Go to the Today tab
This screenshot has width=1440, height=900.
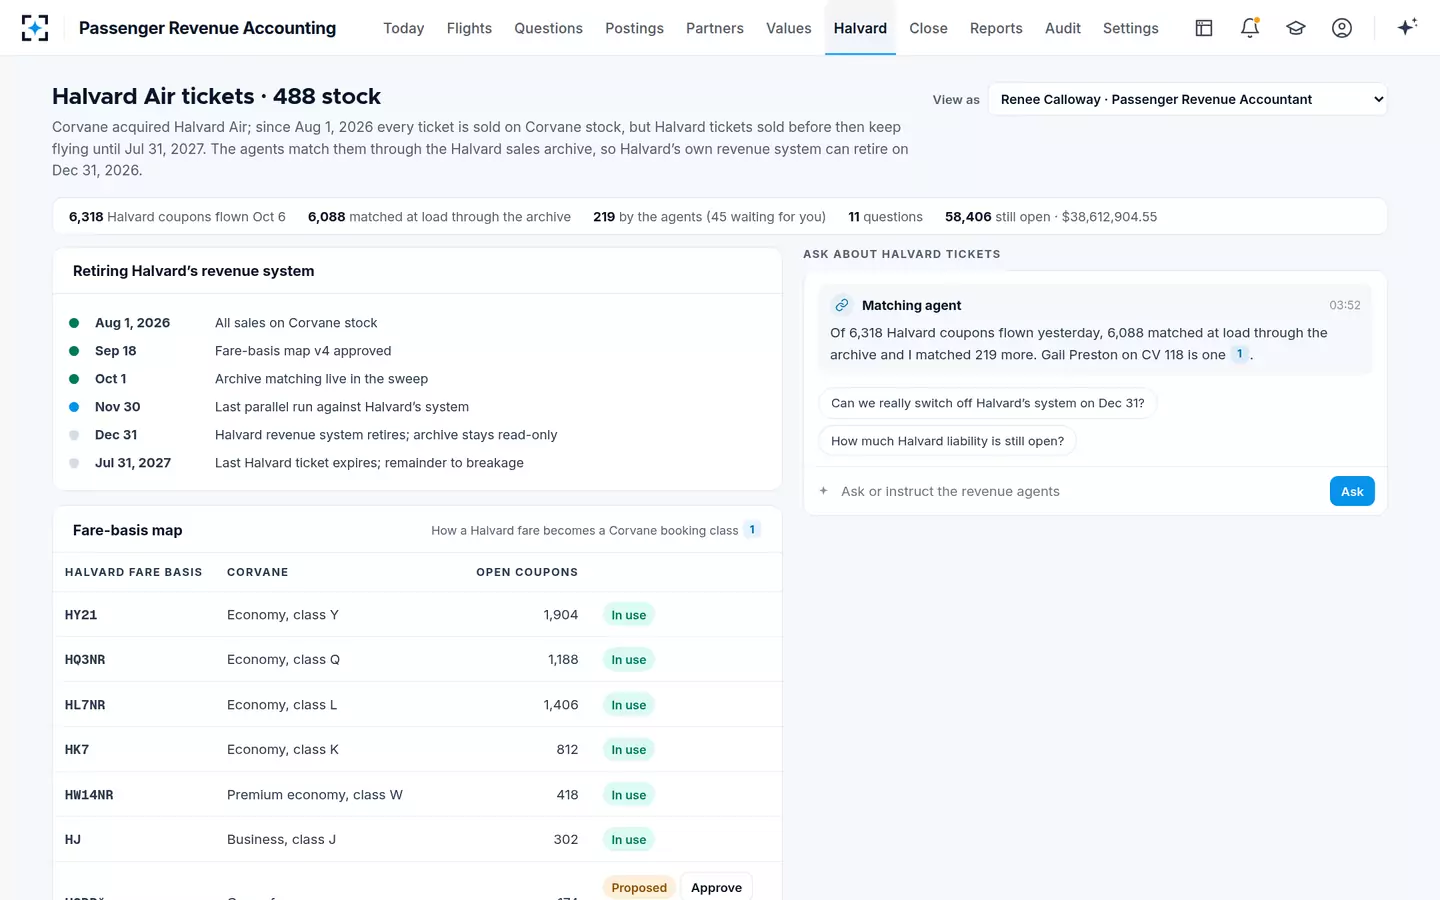point(404,28)
